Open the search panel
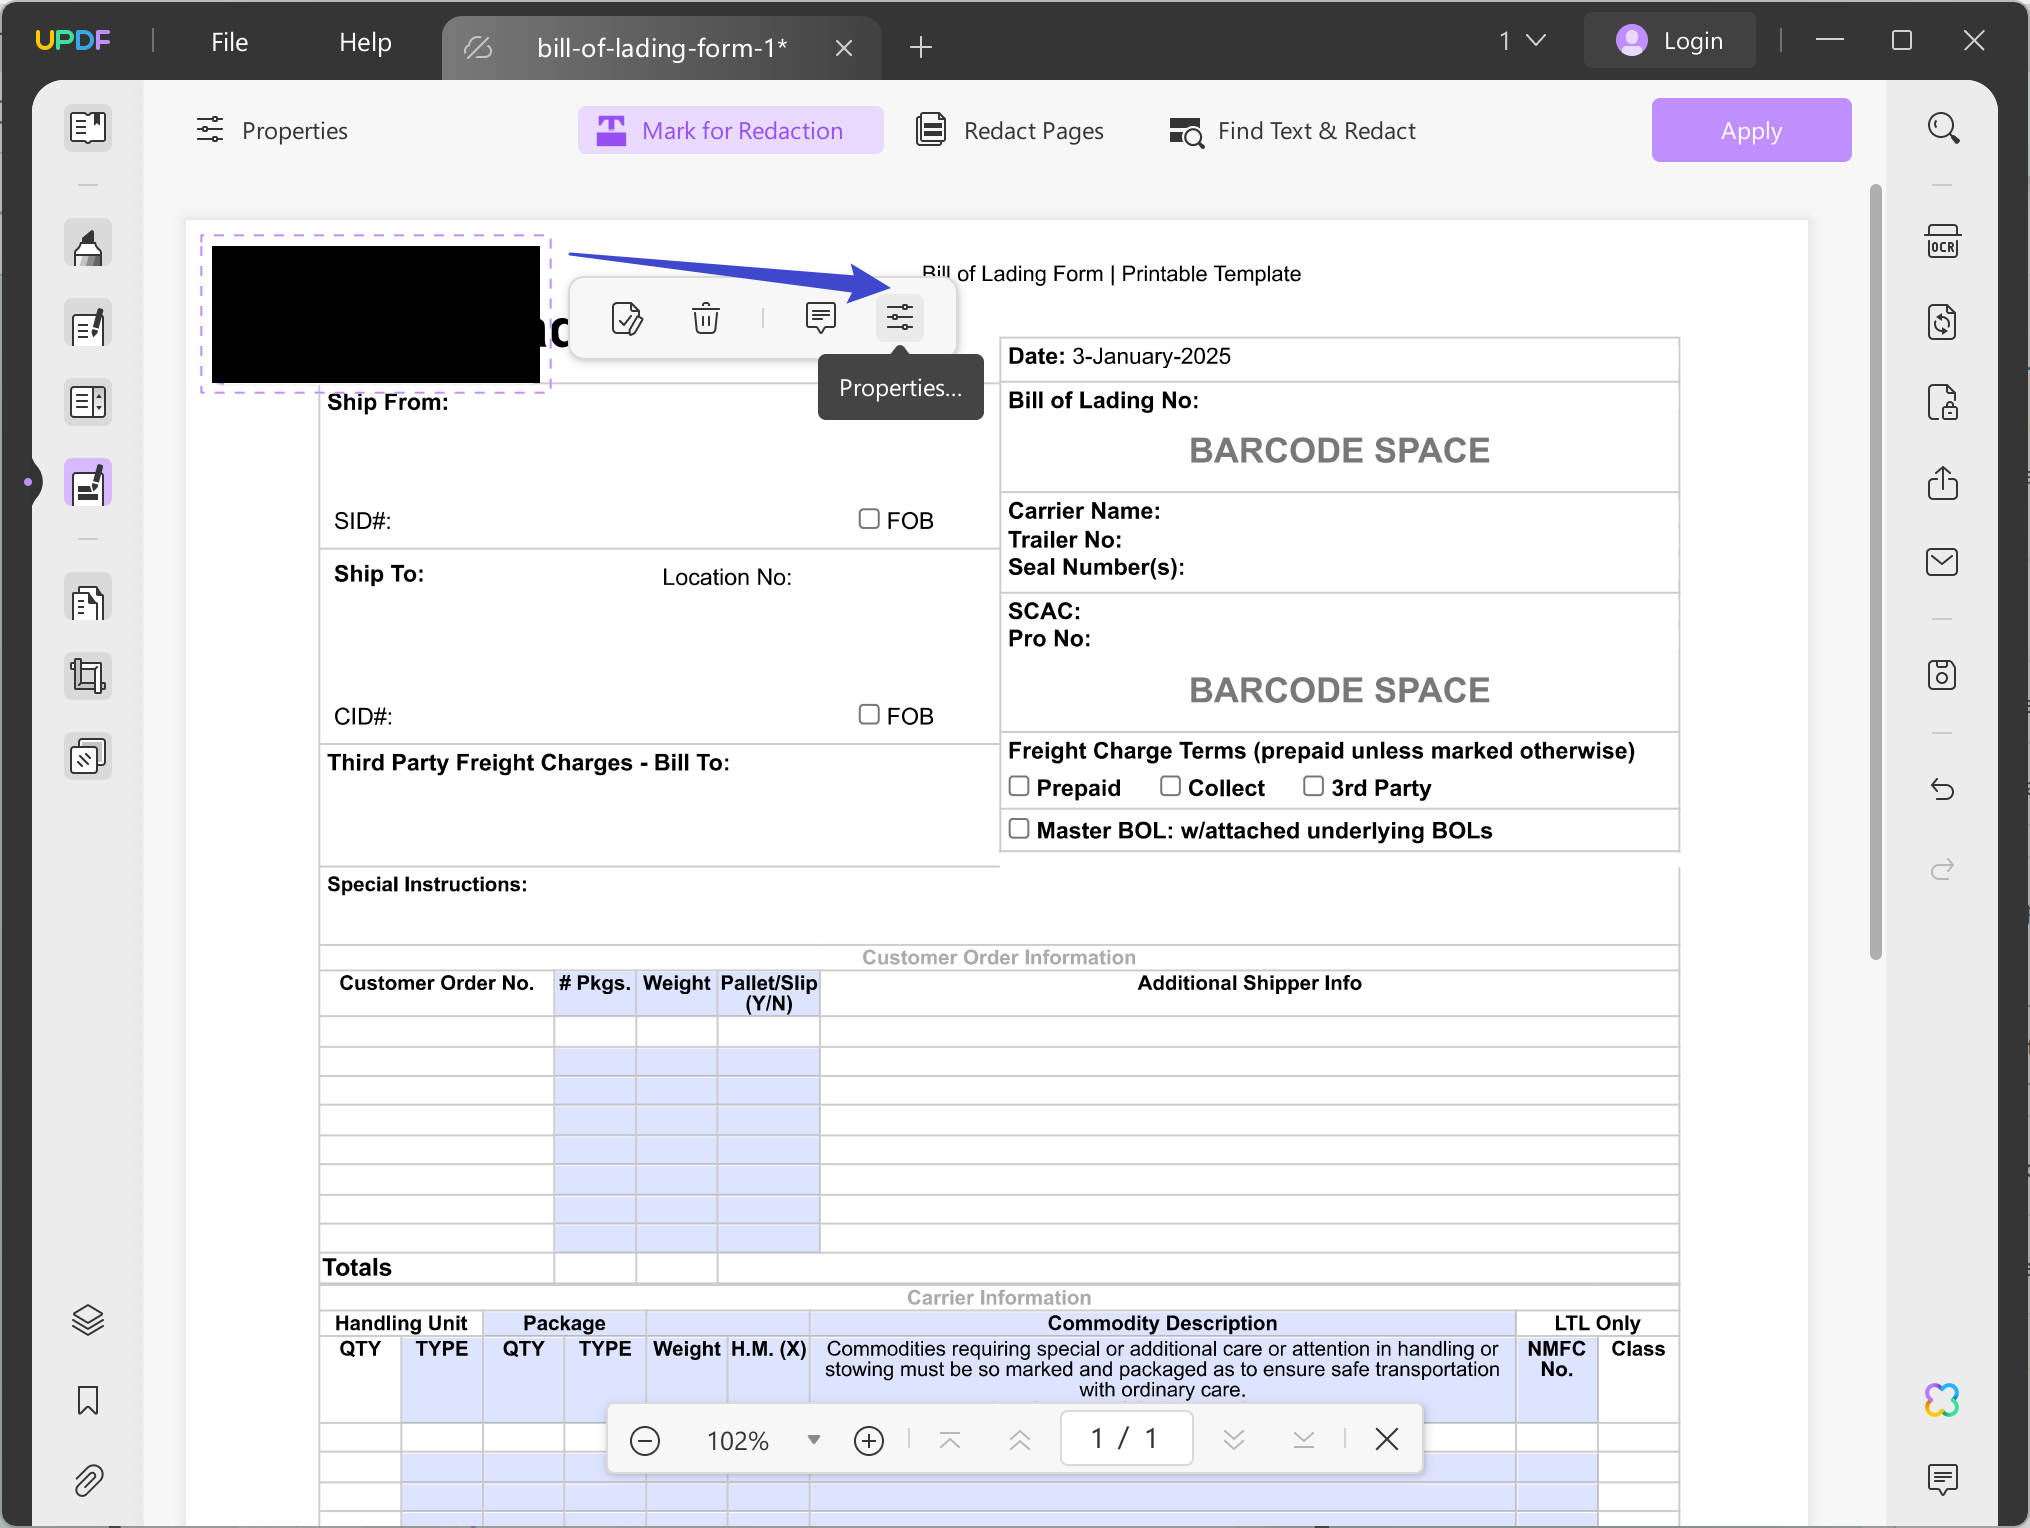The image size is (2030, 1528). tap(1943, 127)
